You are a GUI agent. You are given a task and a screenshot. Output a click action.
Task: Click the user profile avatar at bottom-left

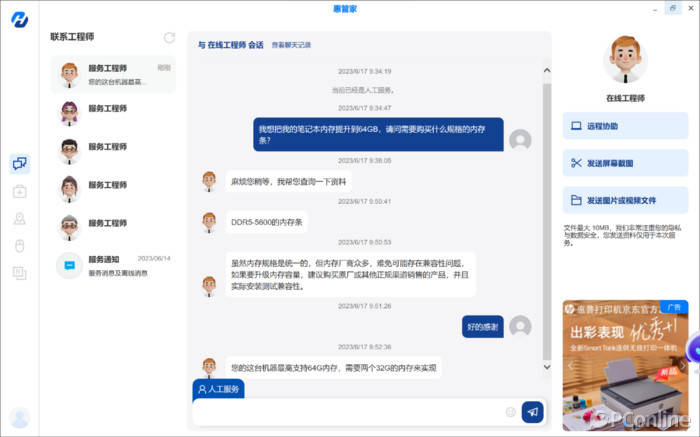(x=19, y=417)
